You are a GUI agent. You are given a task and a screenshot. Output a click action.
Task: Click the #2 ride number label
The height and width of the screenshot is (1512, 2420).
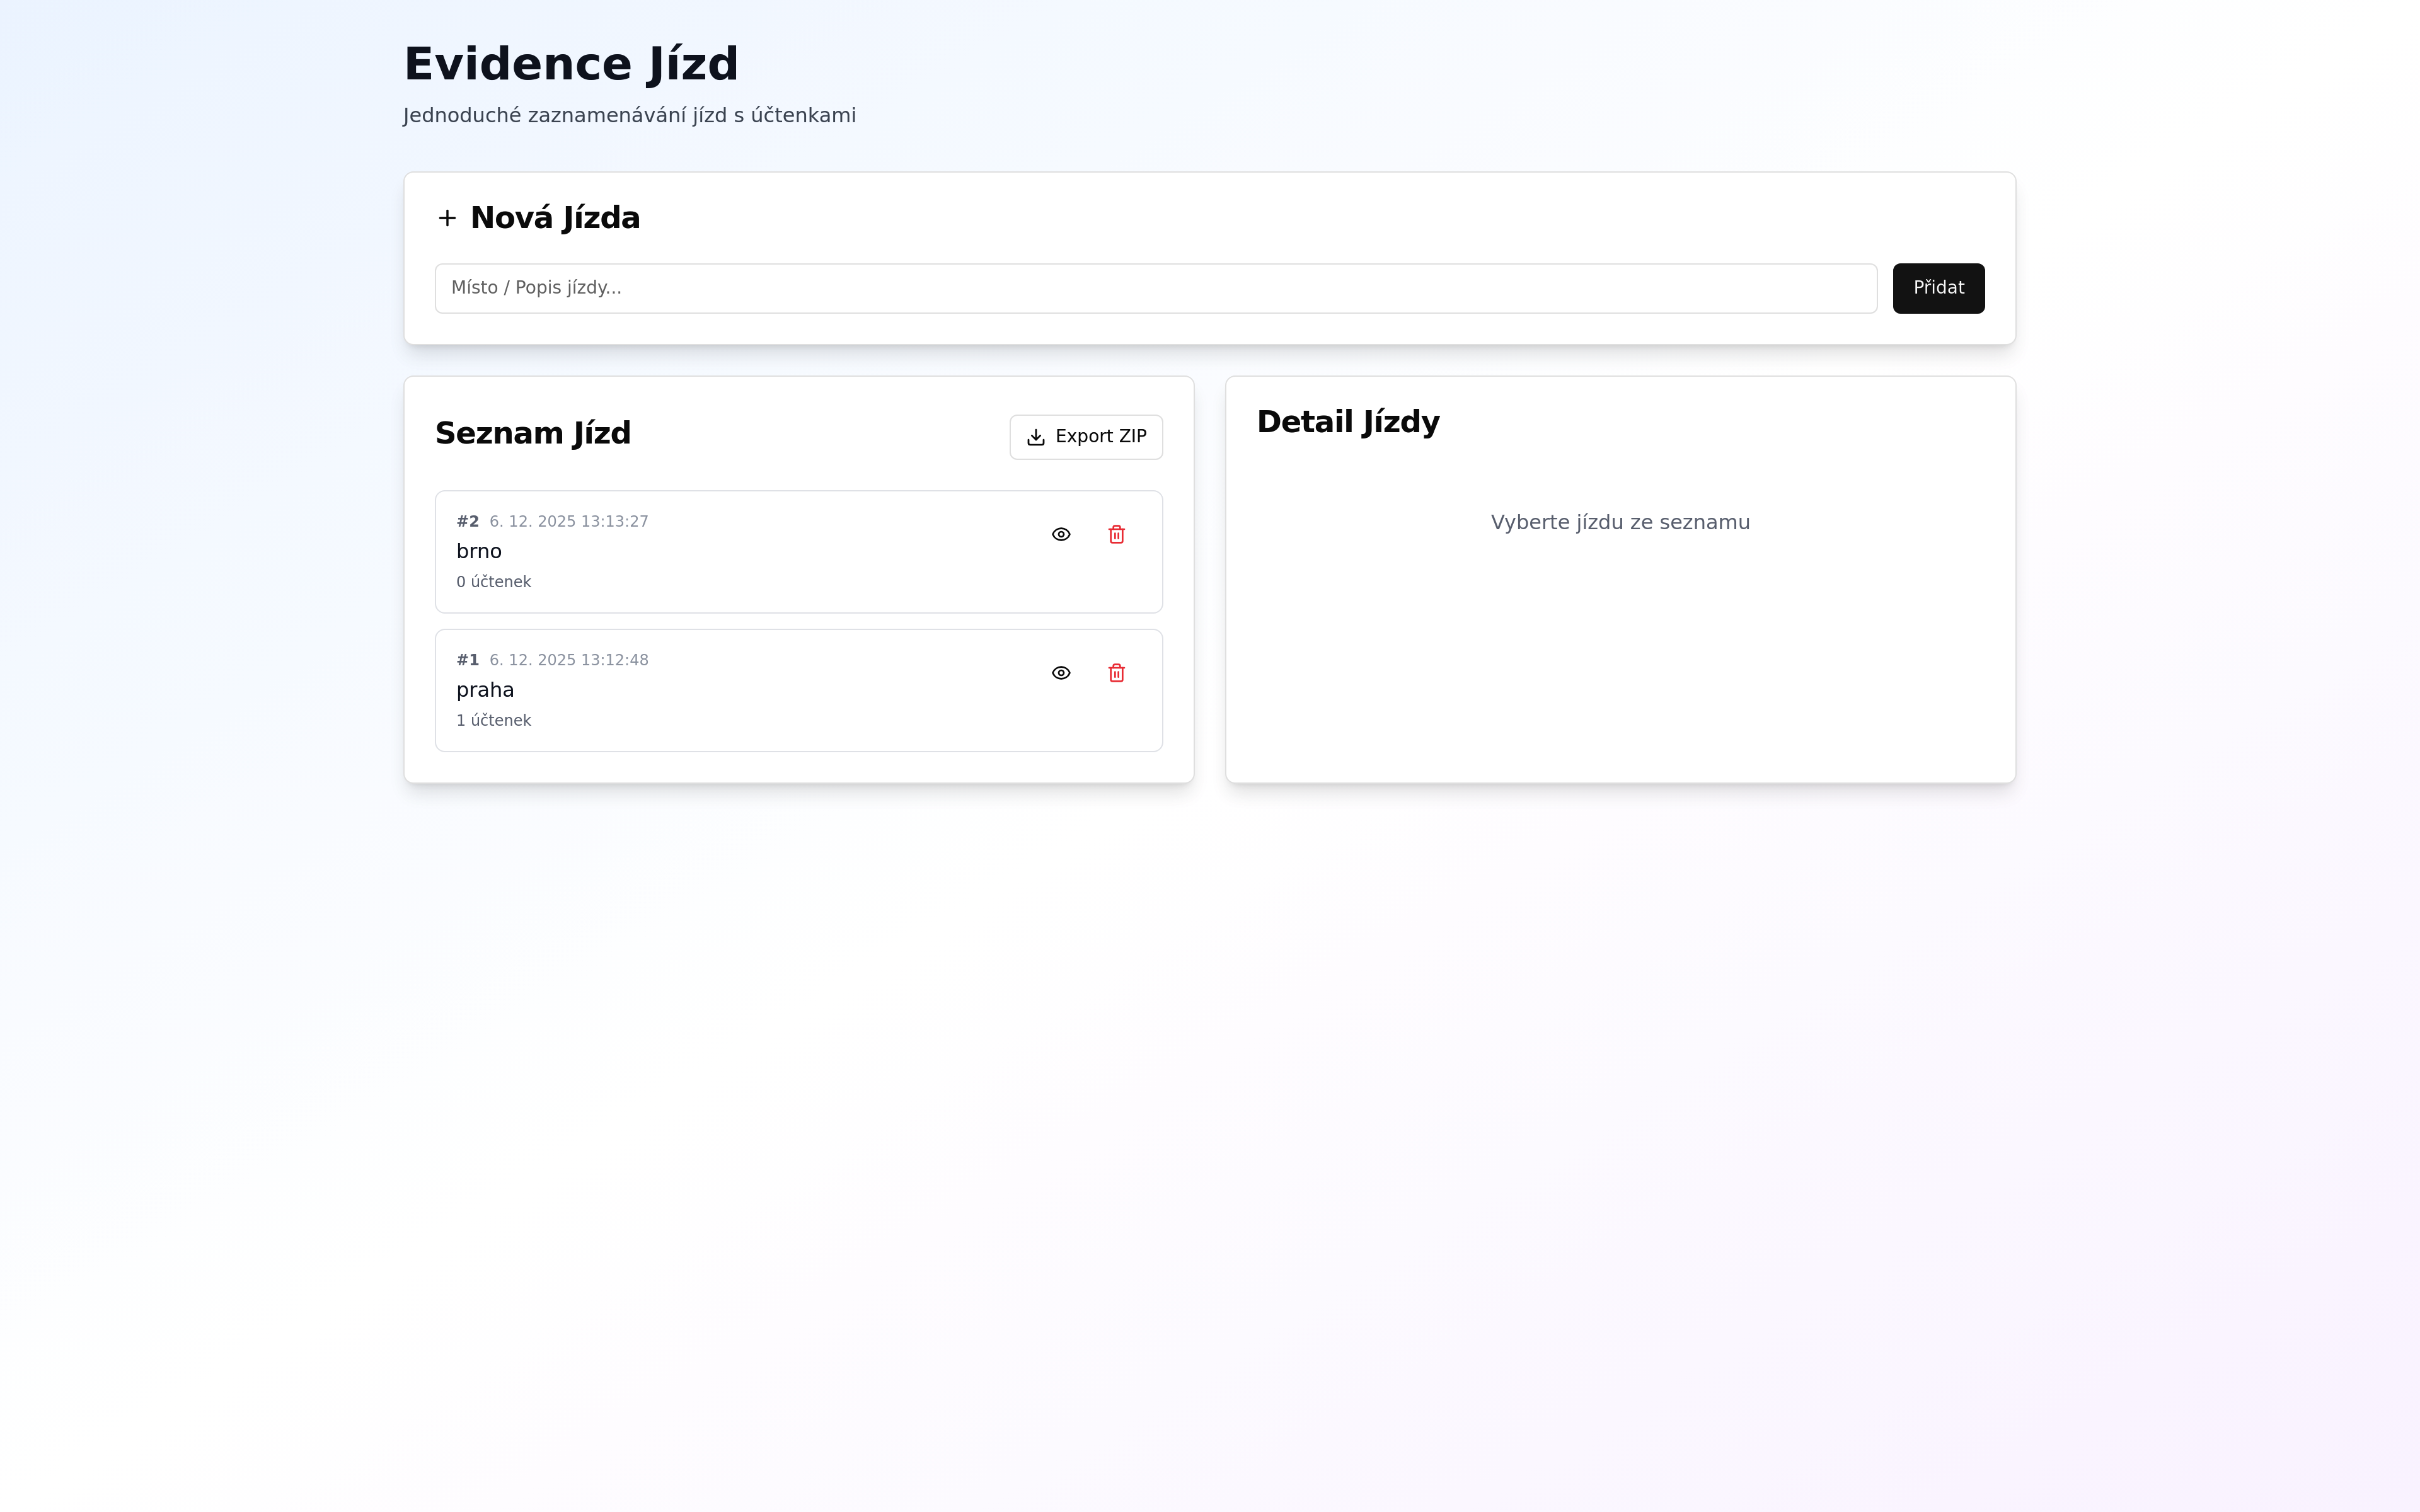click(x=467, y=521)
